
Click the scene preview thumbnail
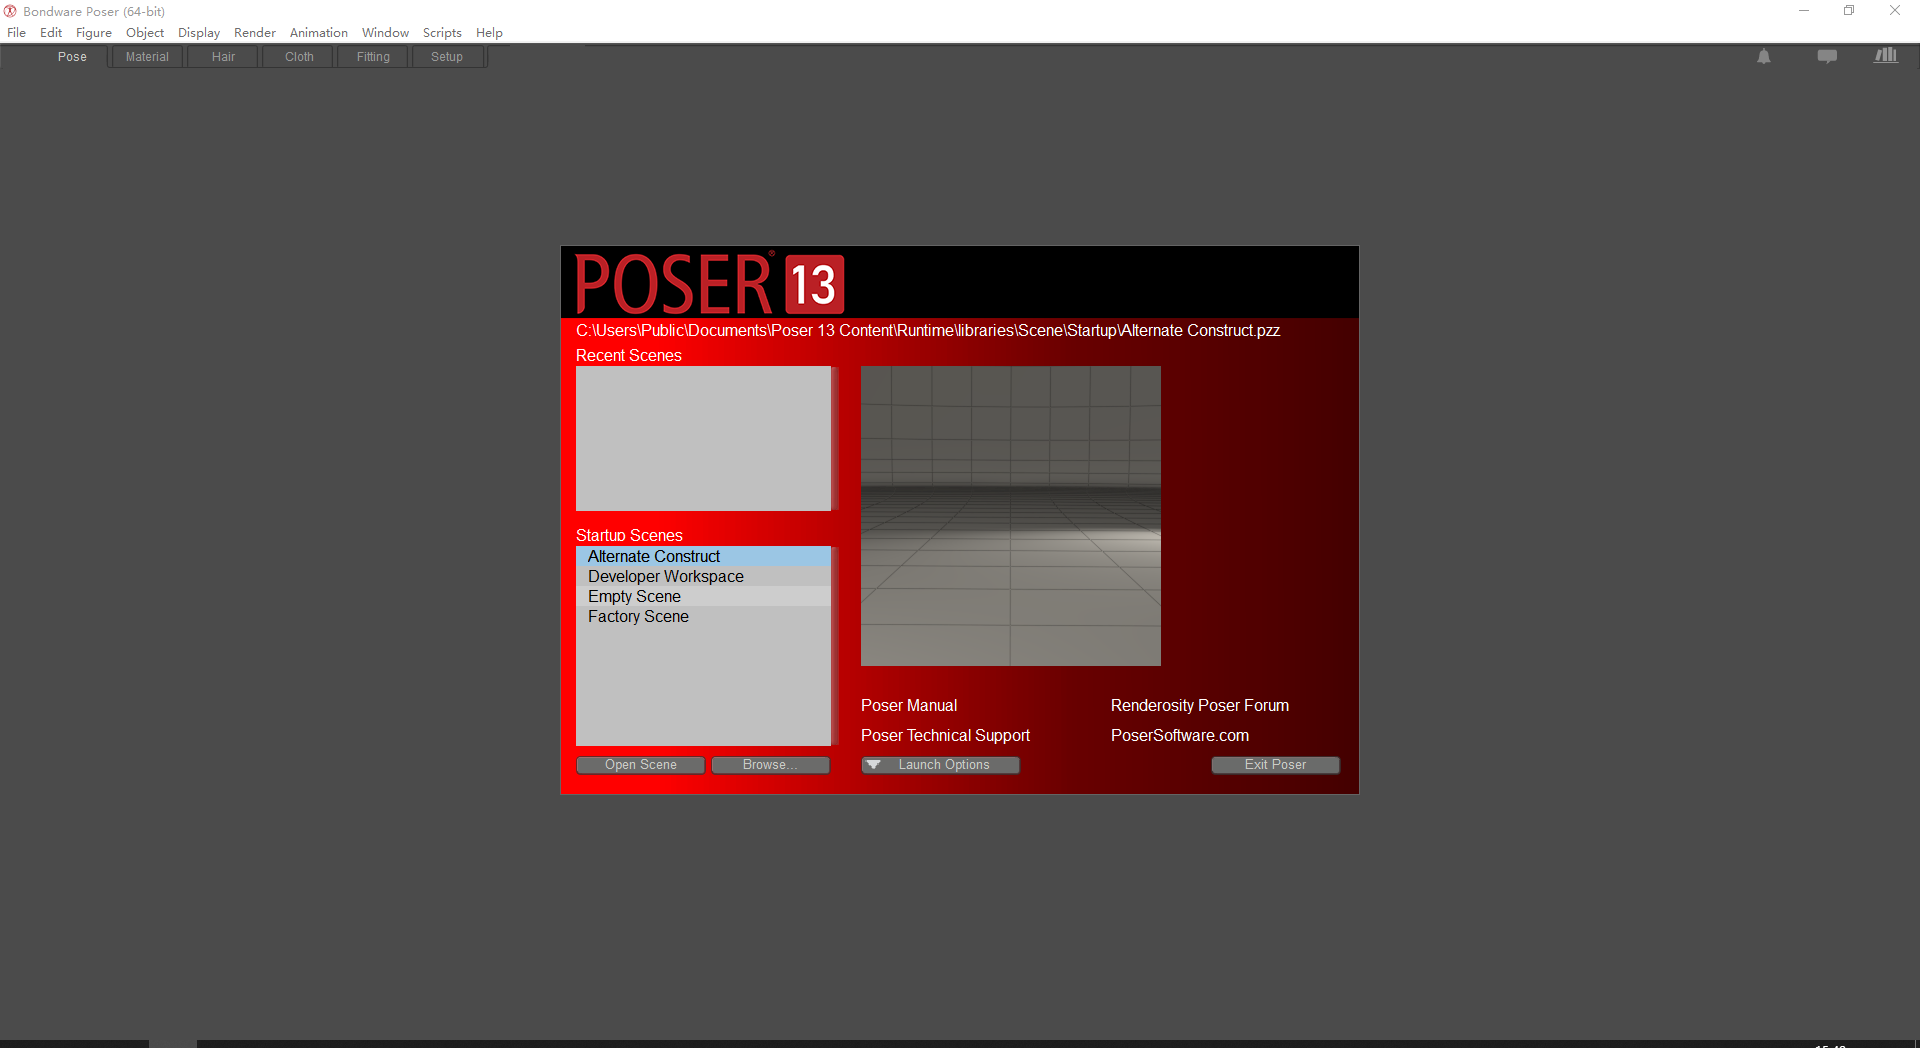point(1010,516)
